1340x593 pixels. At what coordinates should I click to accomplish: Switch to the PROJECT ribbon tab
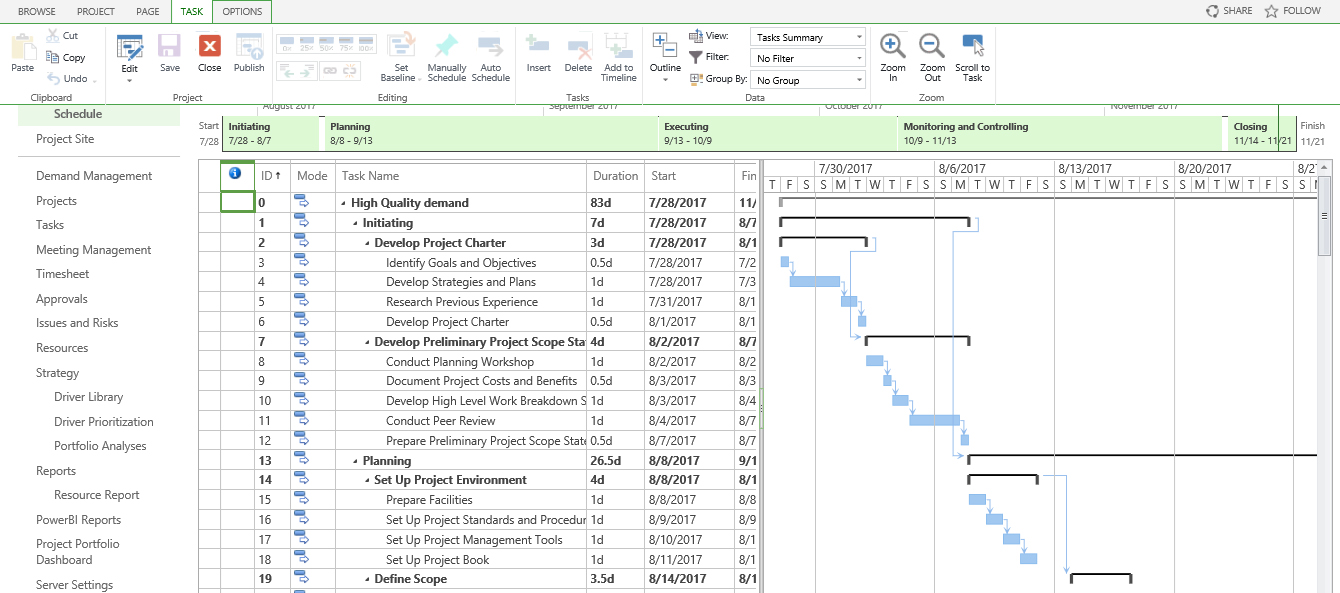(x=96, y=12)
